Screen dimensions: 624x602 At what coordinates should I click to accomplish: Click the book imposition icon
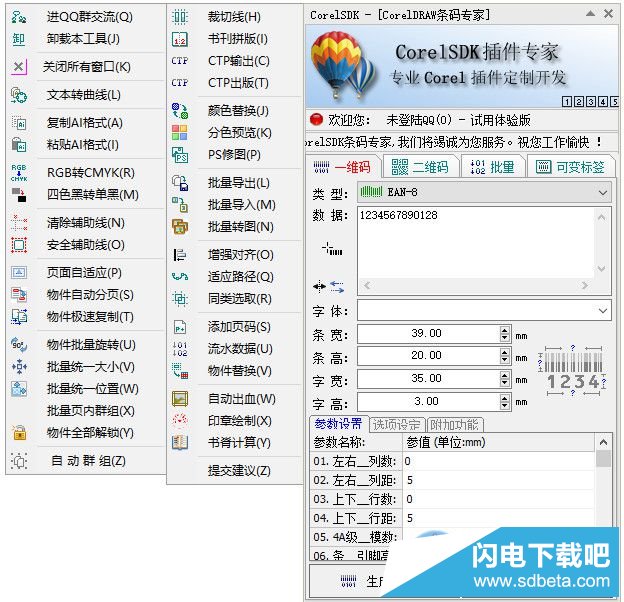(180, 39)
